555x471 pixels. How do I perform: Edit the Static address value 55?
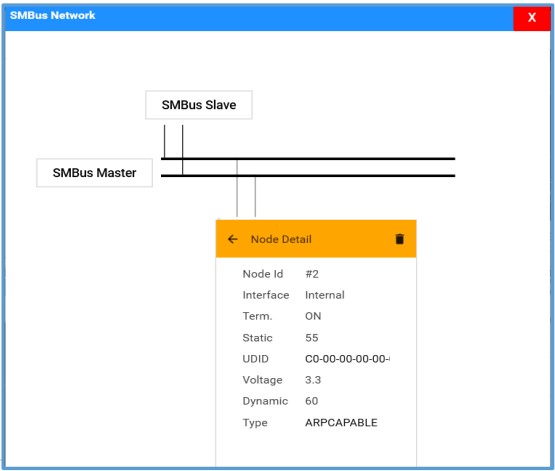pos(311,338)
